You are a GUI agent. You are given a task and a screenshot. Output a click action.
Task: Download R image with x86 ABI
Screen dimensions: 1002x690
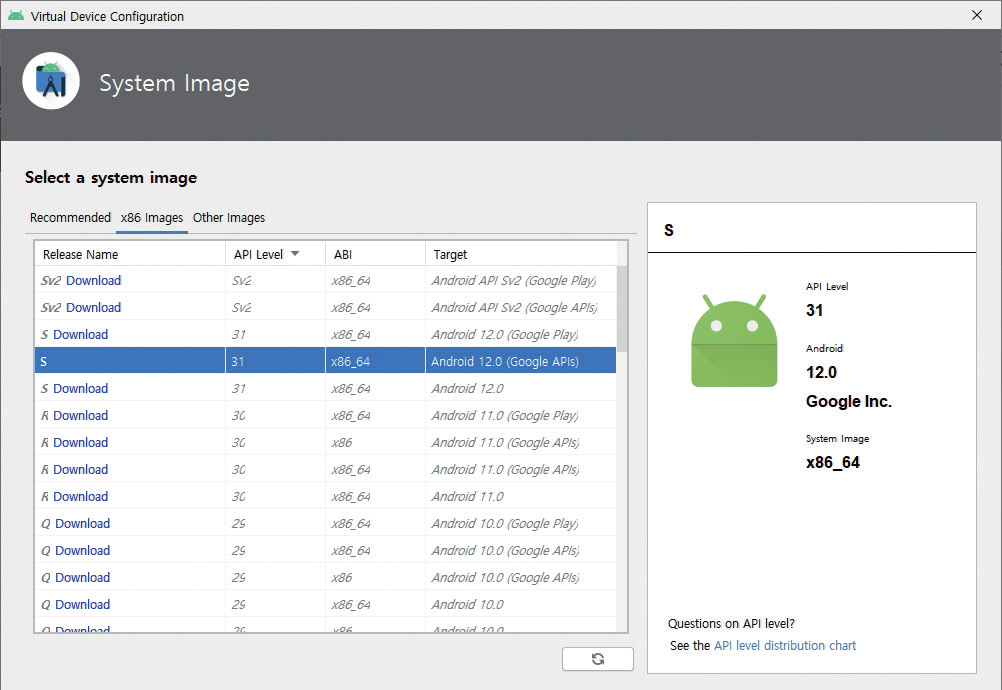(x=81, y=442)
